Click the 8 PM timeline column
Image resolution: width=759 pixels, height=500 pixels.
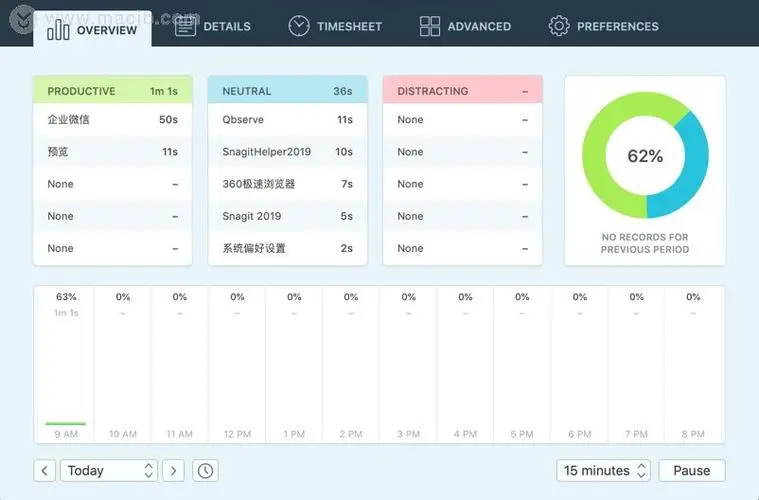click(693, 364)
